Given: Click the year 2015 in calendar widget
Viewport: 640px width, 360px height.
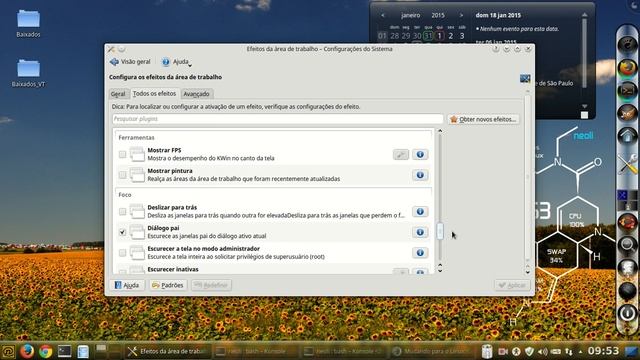Looking at the screenshot, I should (x=438, y=15).
